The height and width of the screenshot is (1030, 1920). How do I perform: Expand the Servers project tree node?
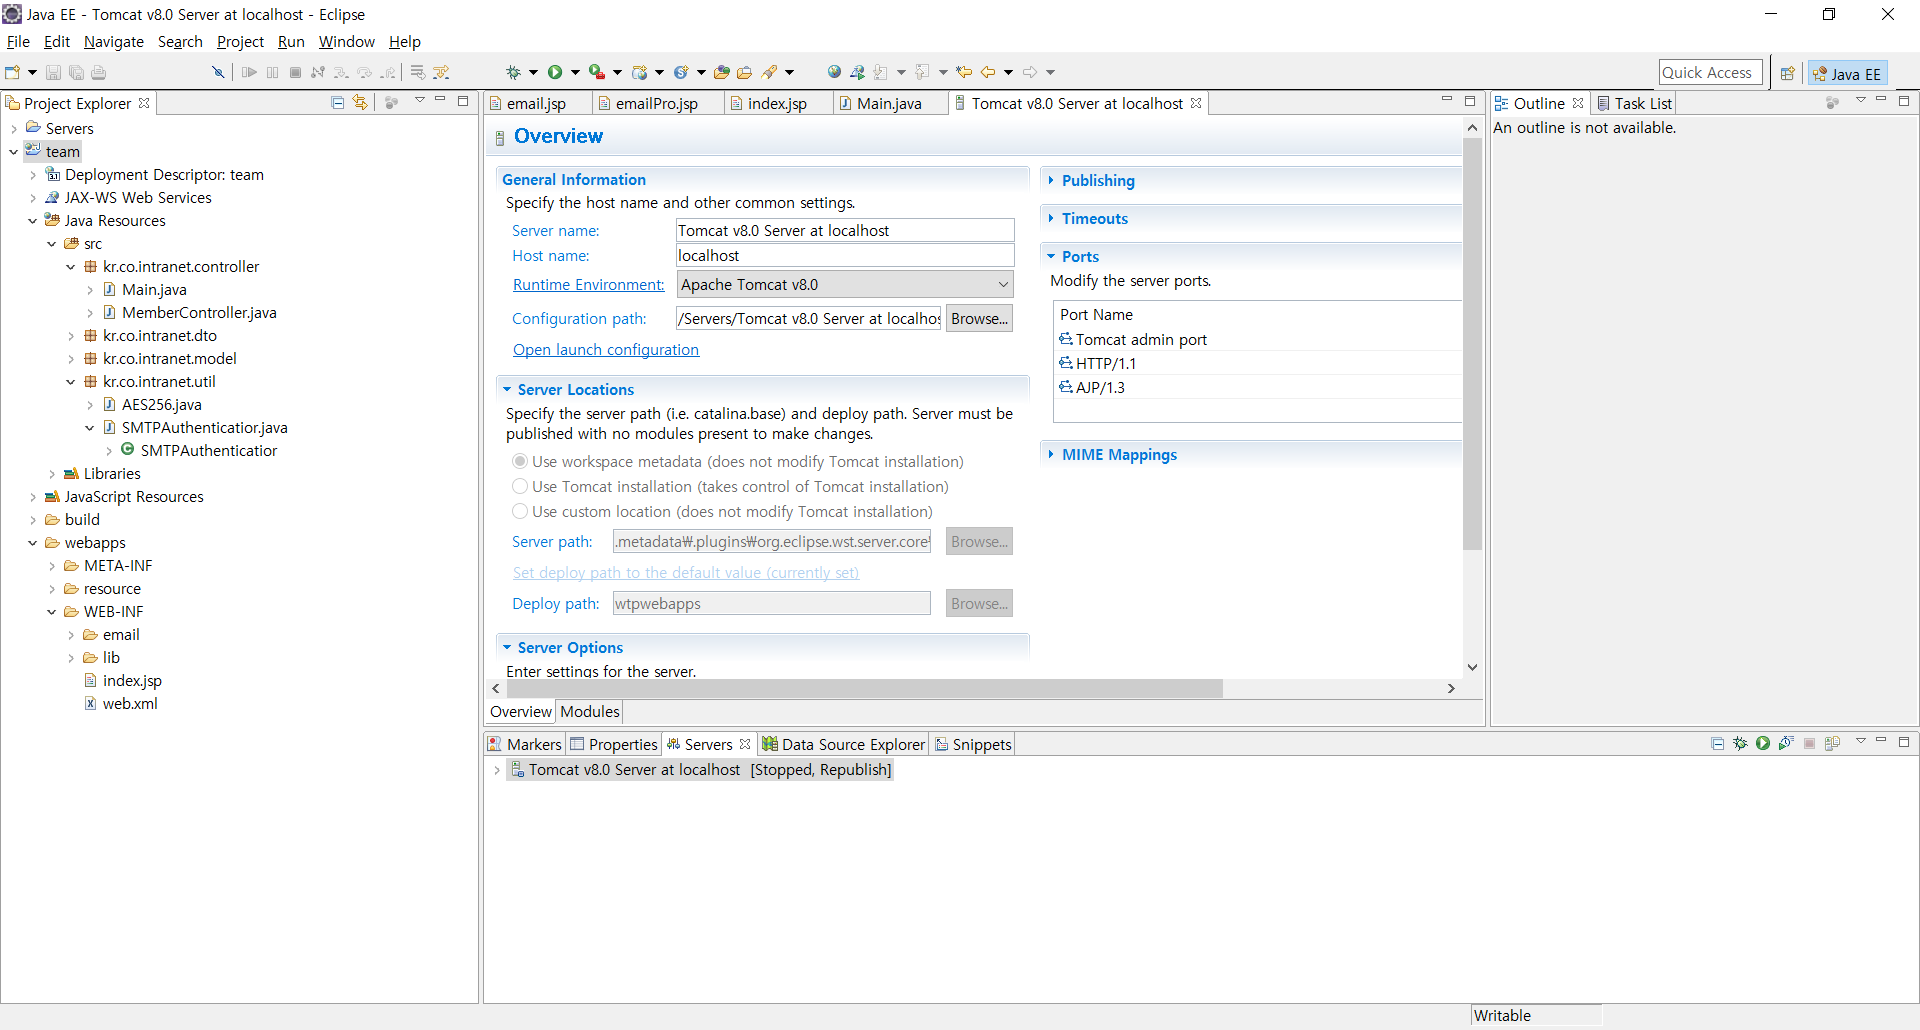(x=13, y=129)
